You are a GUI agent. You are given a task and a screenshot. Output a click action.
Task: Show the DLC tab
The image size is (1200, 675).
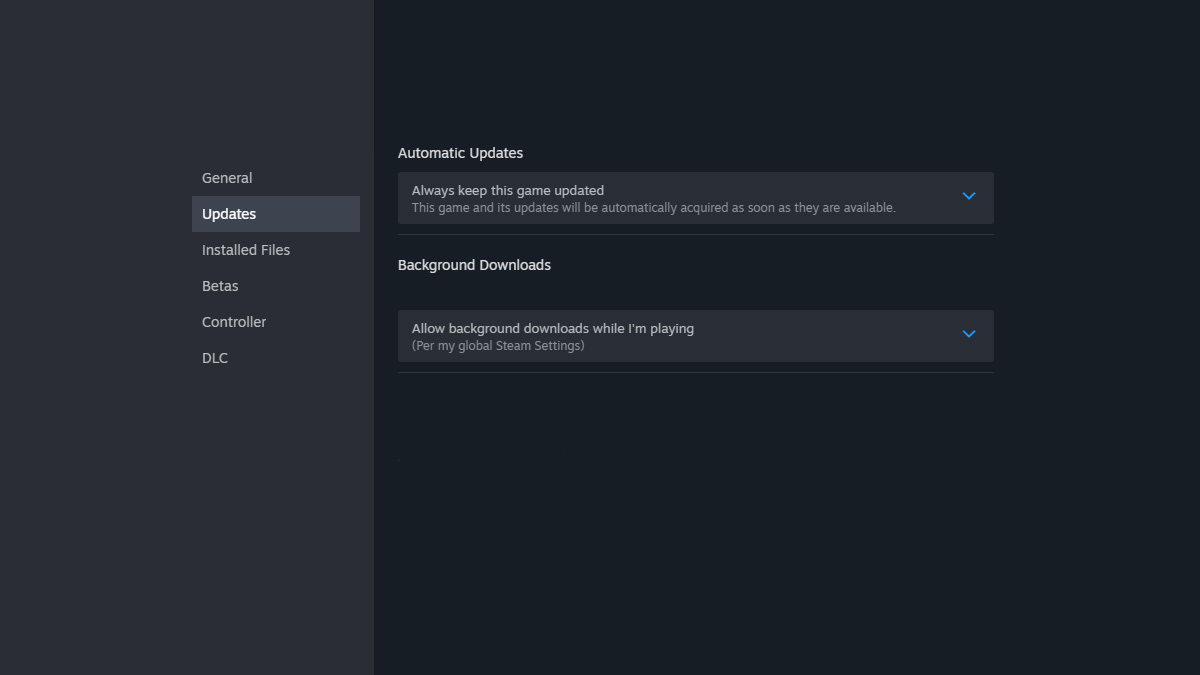click(215, 358)
